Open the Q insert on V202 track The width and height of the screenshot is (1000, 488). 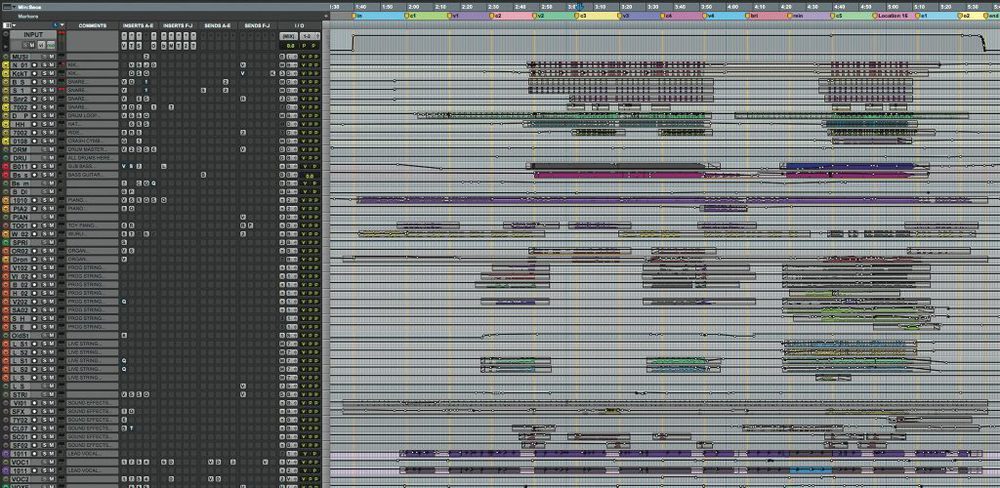[124, 301]
